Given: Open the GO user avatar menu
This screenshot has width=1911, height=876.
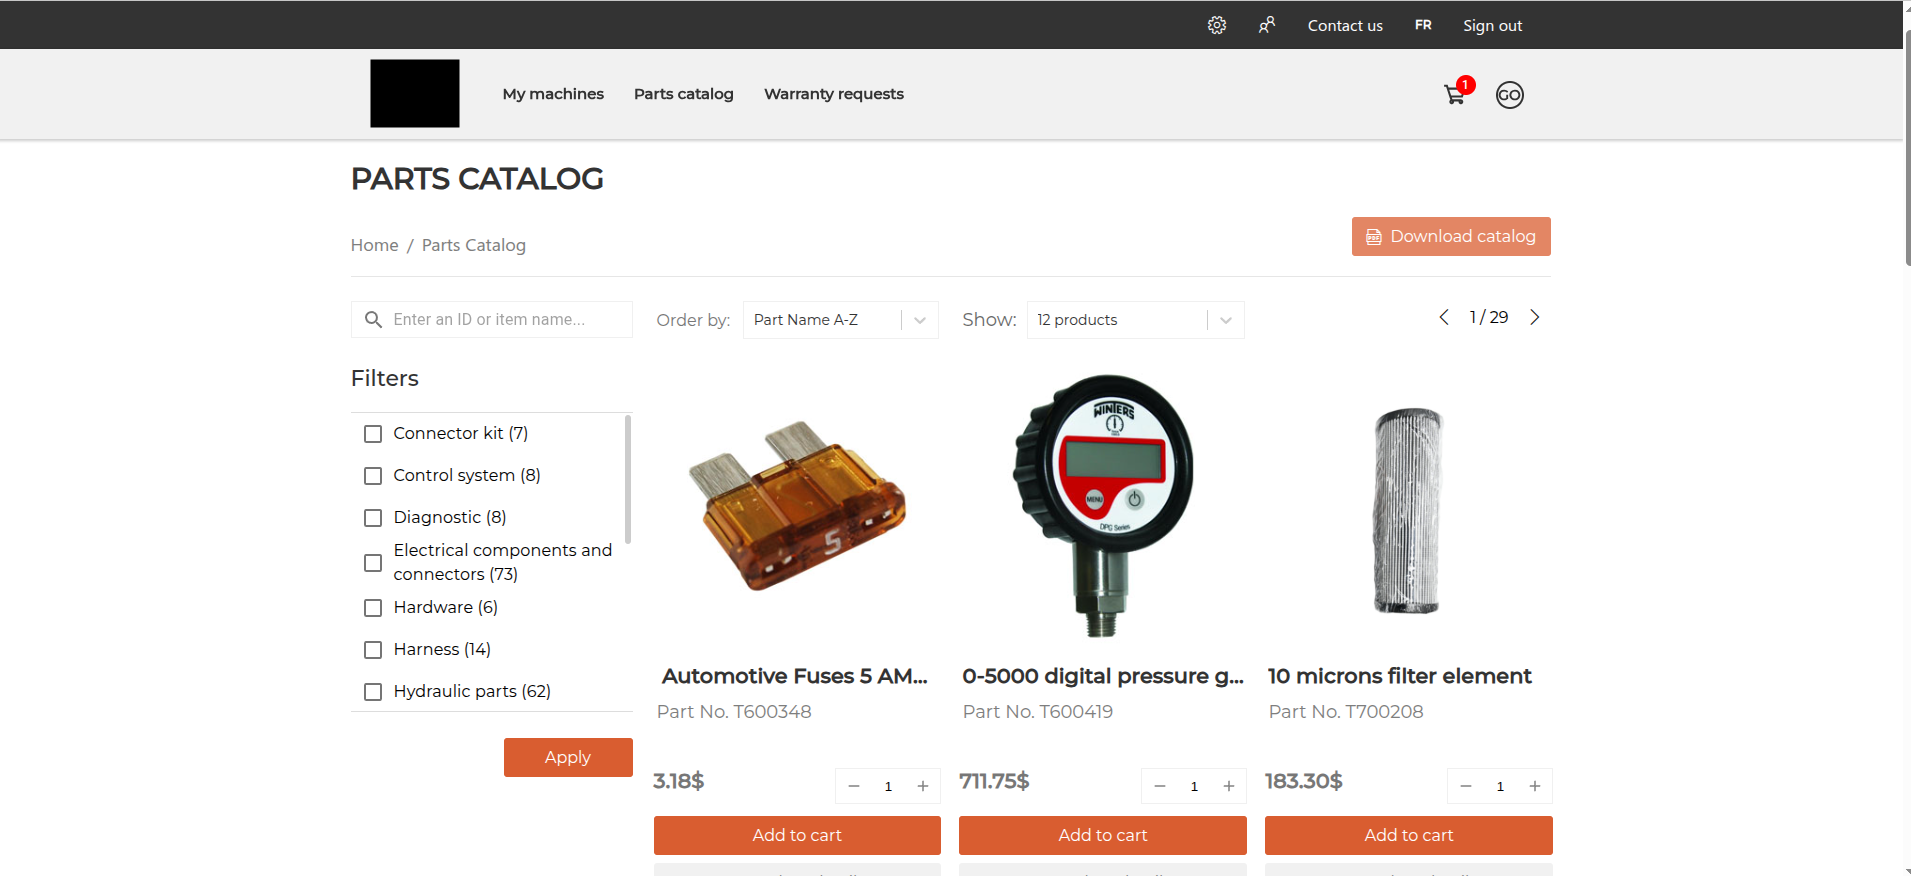Looking at the screenshot, I should coord(1509,95).
